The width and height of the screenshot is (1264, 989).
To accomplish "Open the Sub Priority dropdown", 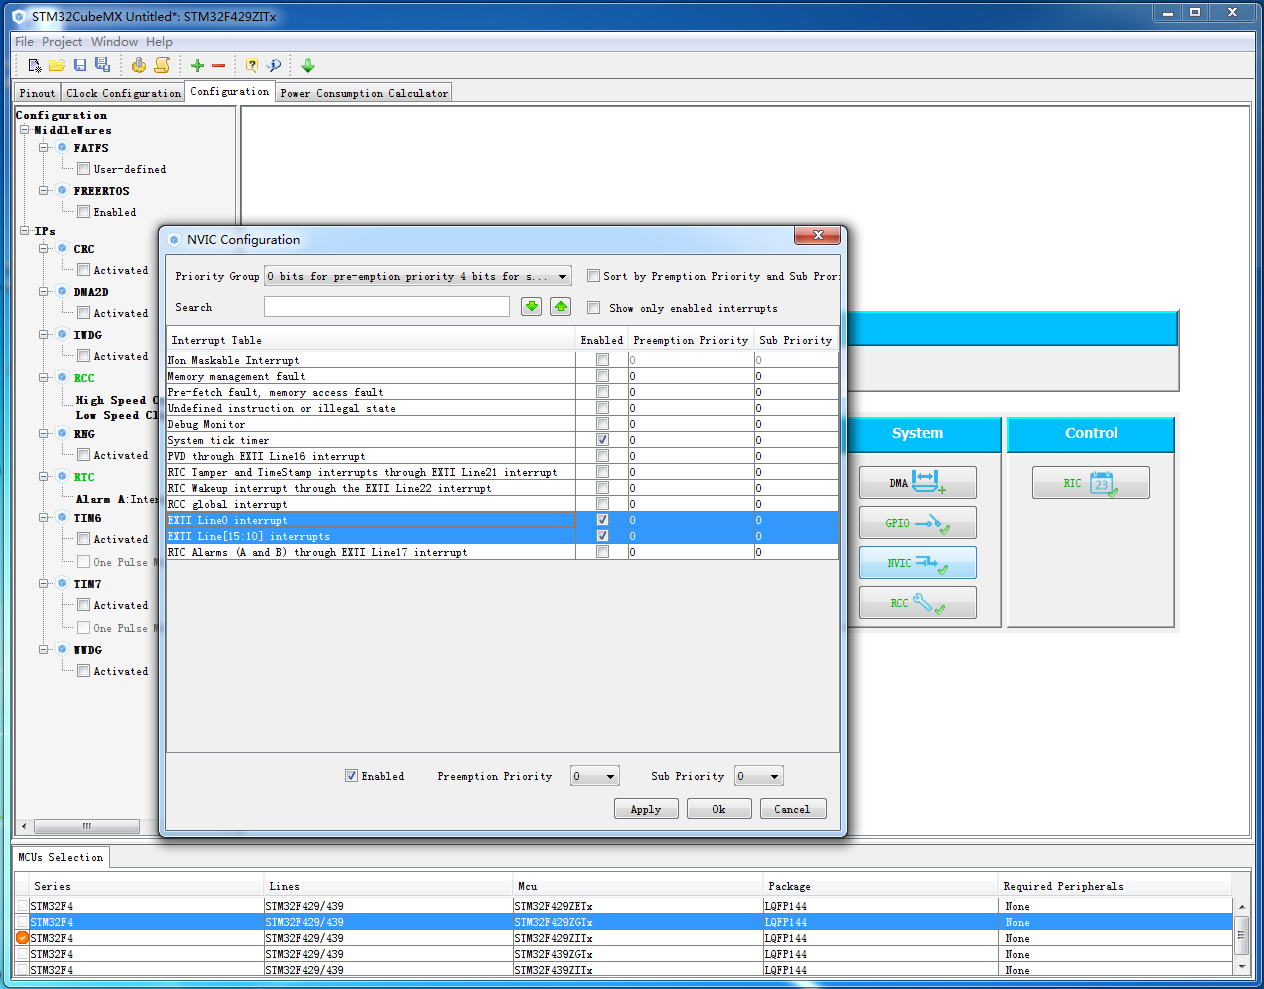I will (x=759, y=776).
